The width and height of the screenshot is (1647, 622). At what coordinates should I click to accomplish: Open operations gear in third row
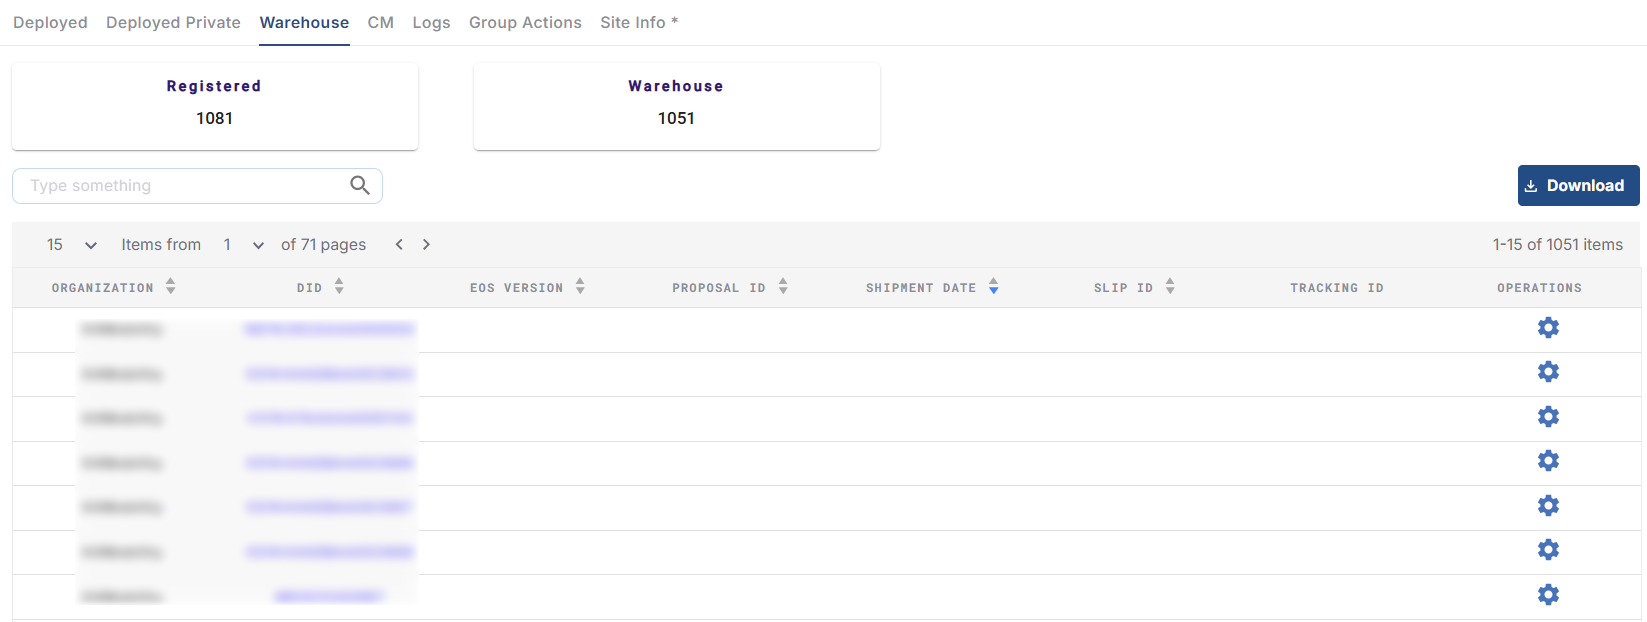1548,417
